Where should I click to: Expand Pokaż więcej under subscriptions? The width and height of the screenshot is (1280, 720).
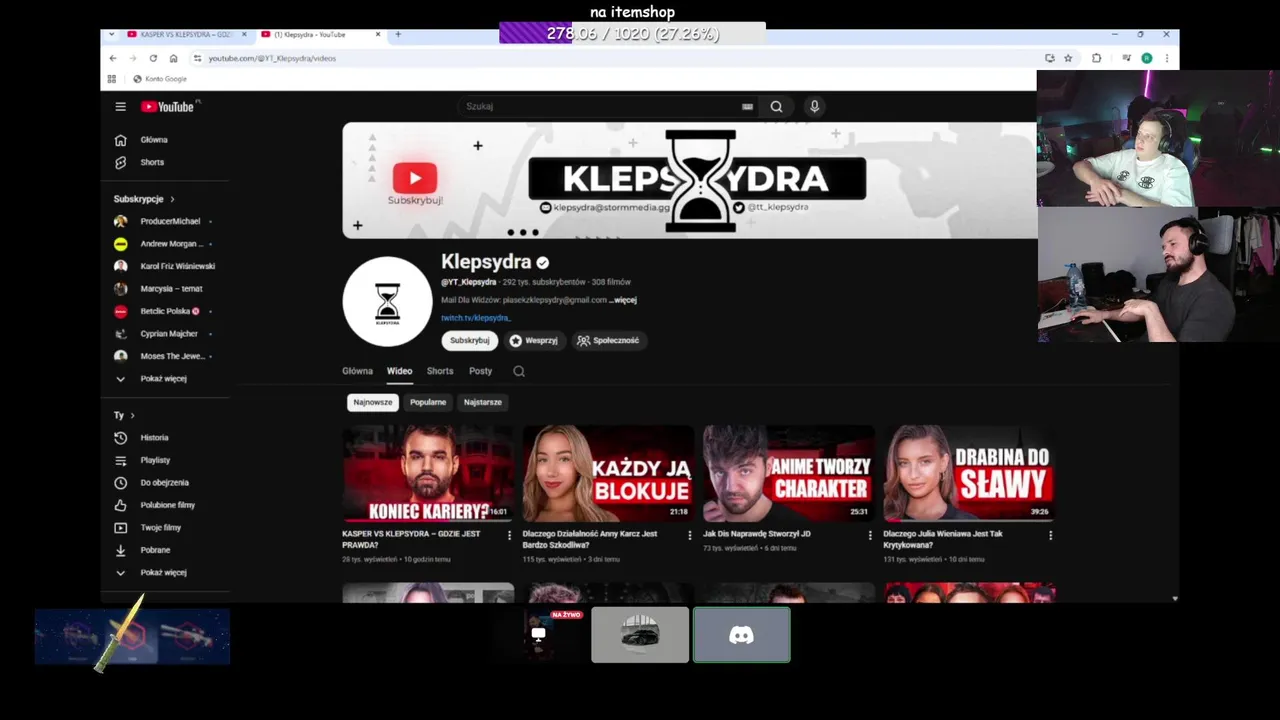pos(165,379)
